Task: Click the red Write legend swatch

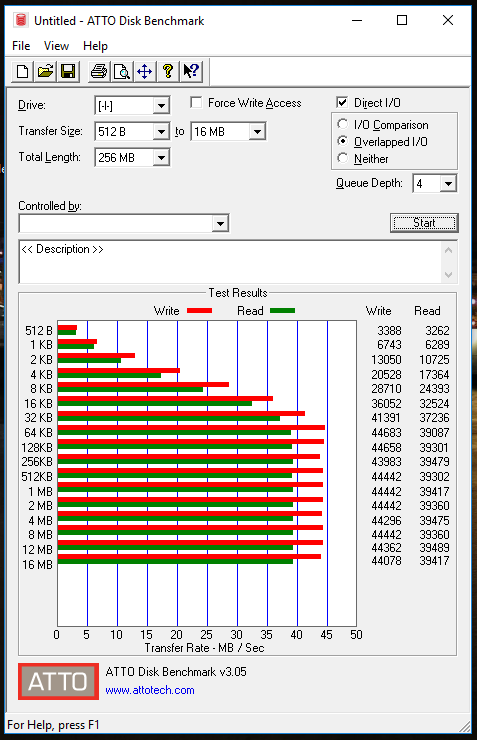Action: [x=200, y=311]
